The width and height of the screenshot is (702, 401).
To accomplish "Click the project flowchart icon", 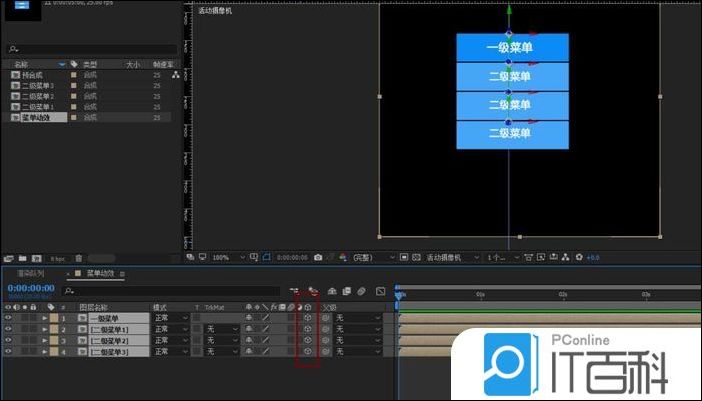I will [x=176, y=75].
